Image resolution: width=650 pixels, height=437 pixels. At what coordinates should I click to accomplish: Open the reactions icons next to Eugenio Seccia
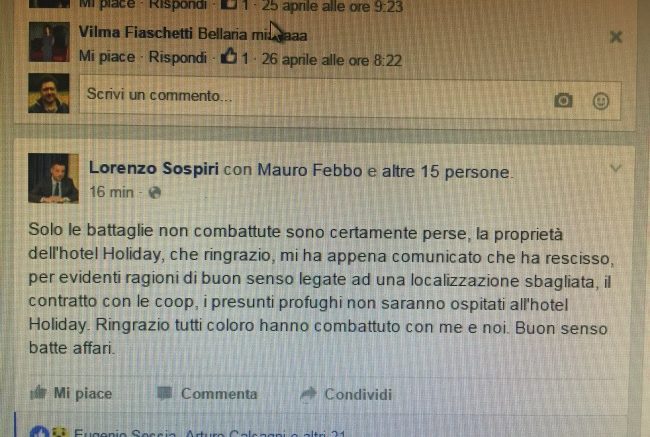point(49,432)
